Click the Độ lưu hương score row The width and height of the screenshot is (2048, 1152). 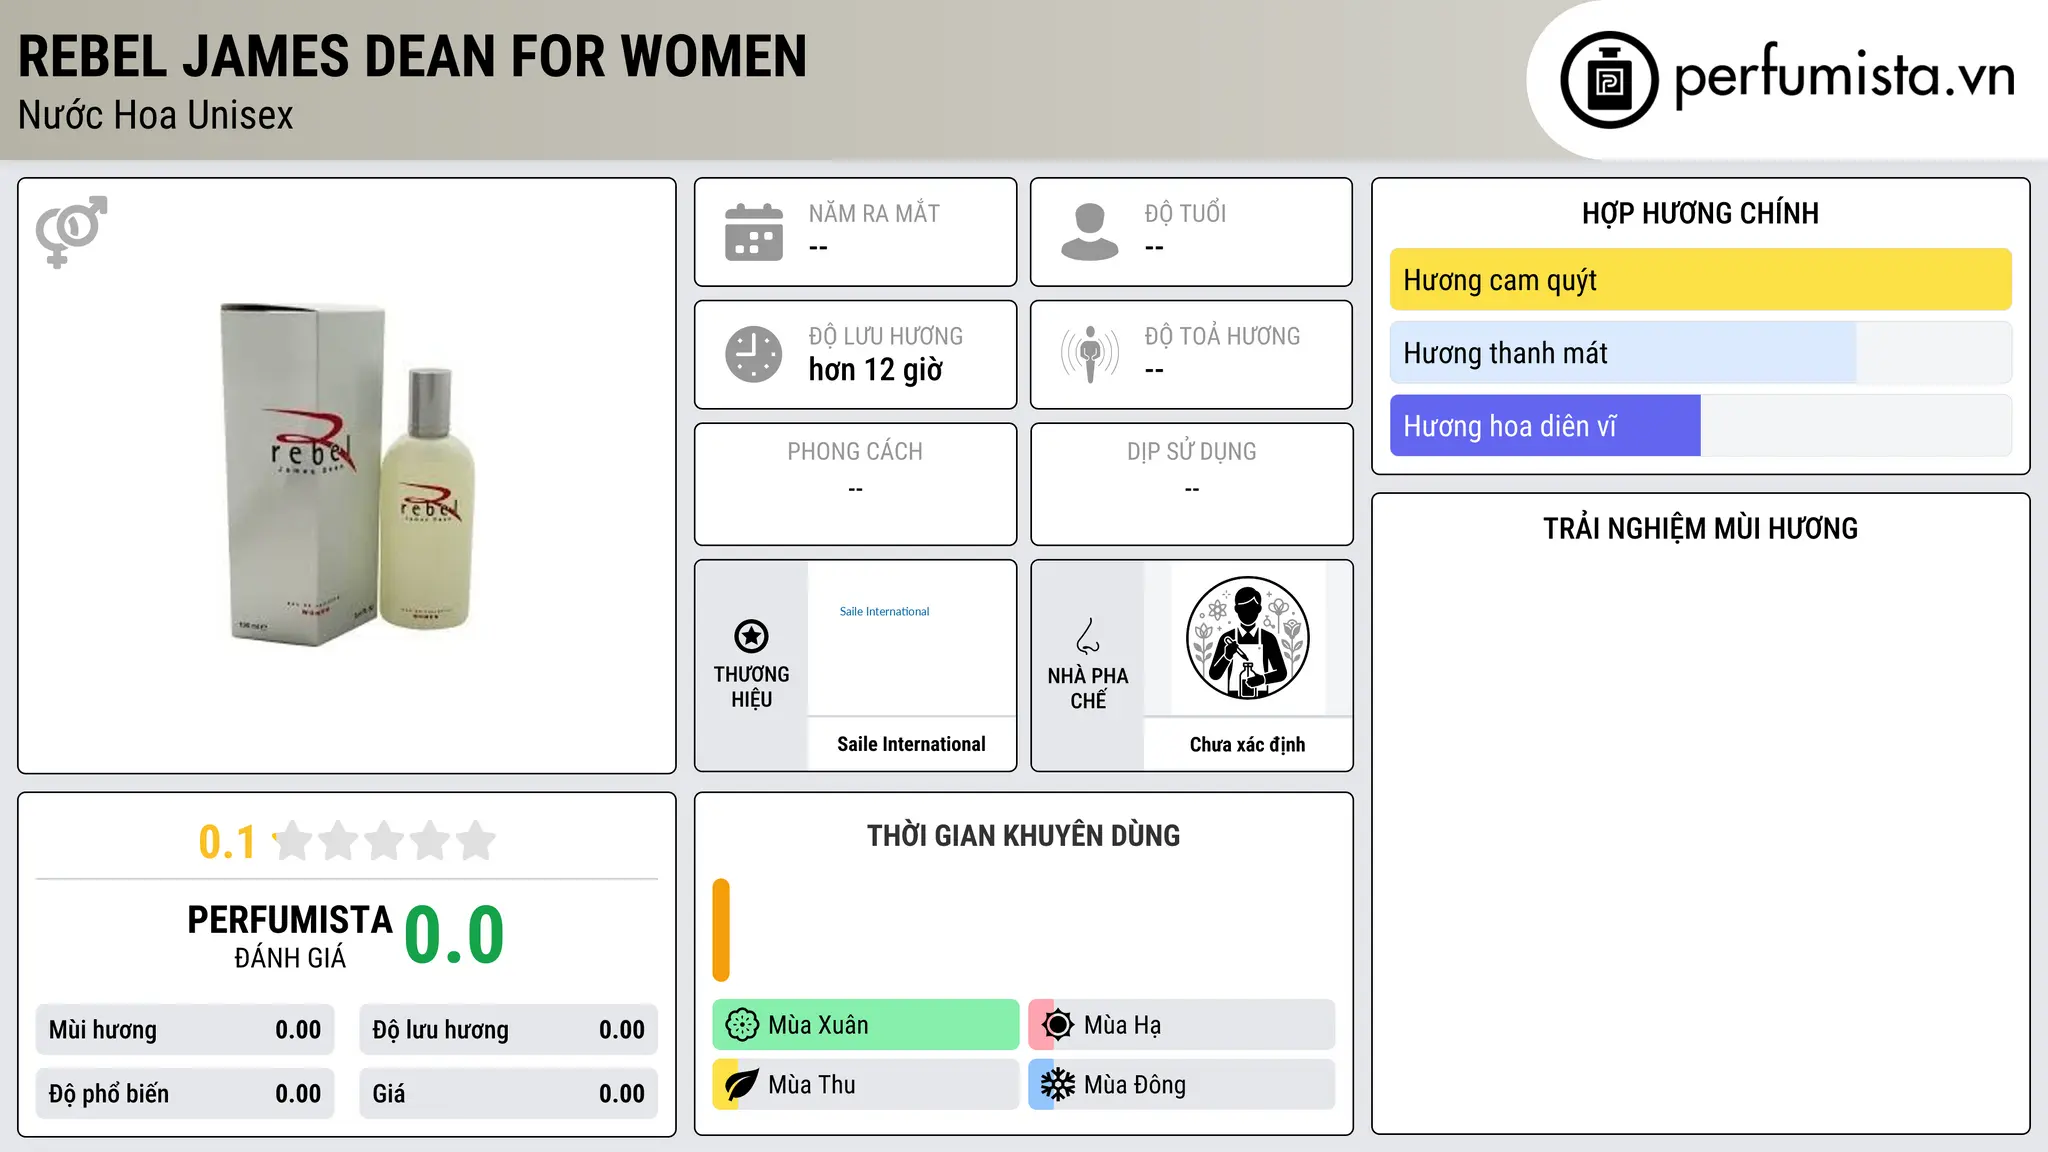click(x=509, y=1030)
